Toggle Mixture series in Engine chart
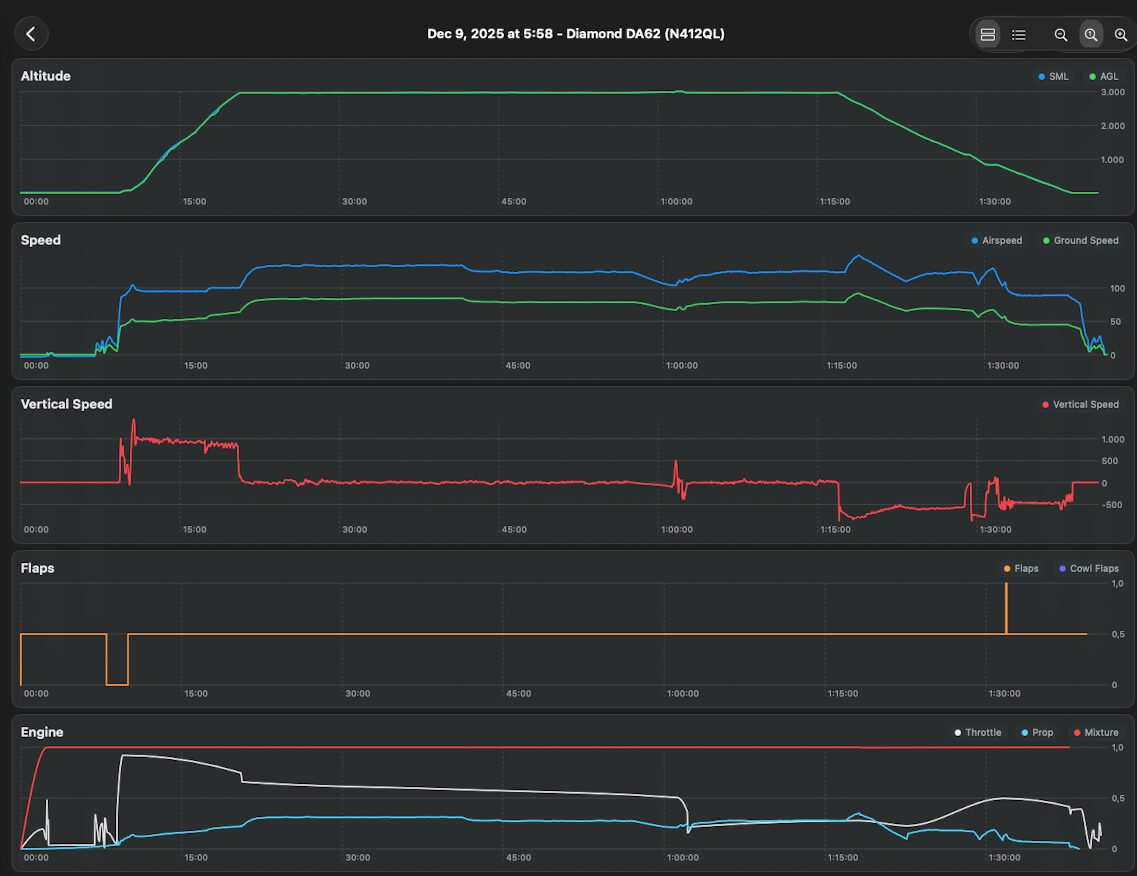Viewport: 1137px width, 876px height. 1095,733
